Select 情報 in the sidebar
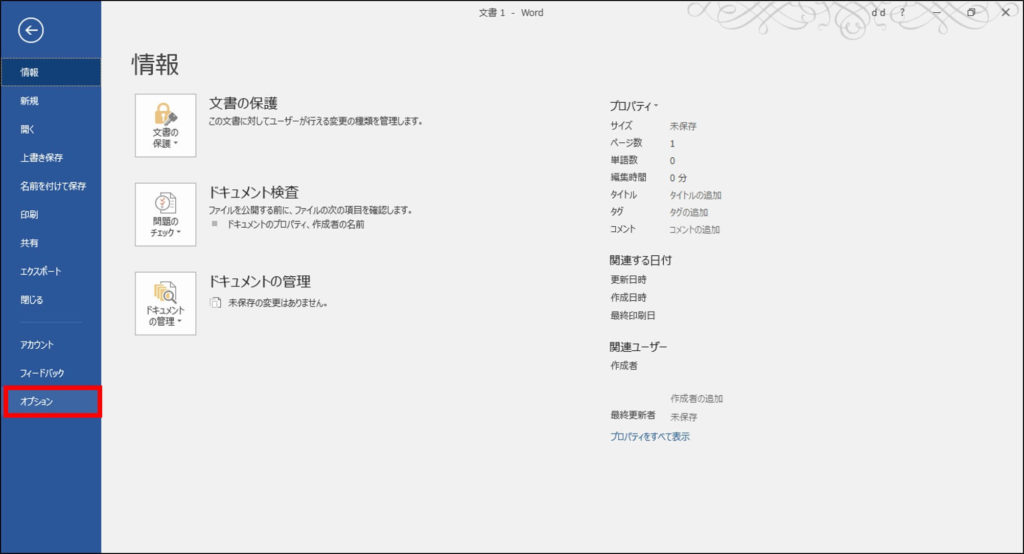The image size is (1024, 554). tap(50, 72)
